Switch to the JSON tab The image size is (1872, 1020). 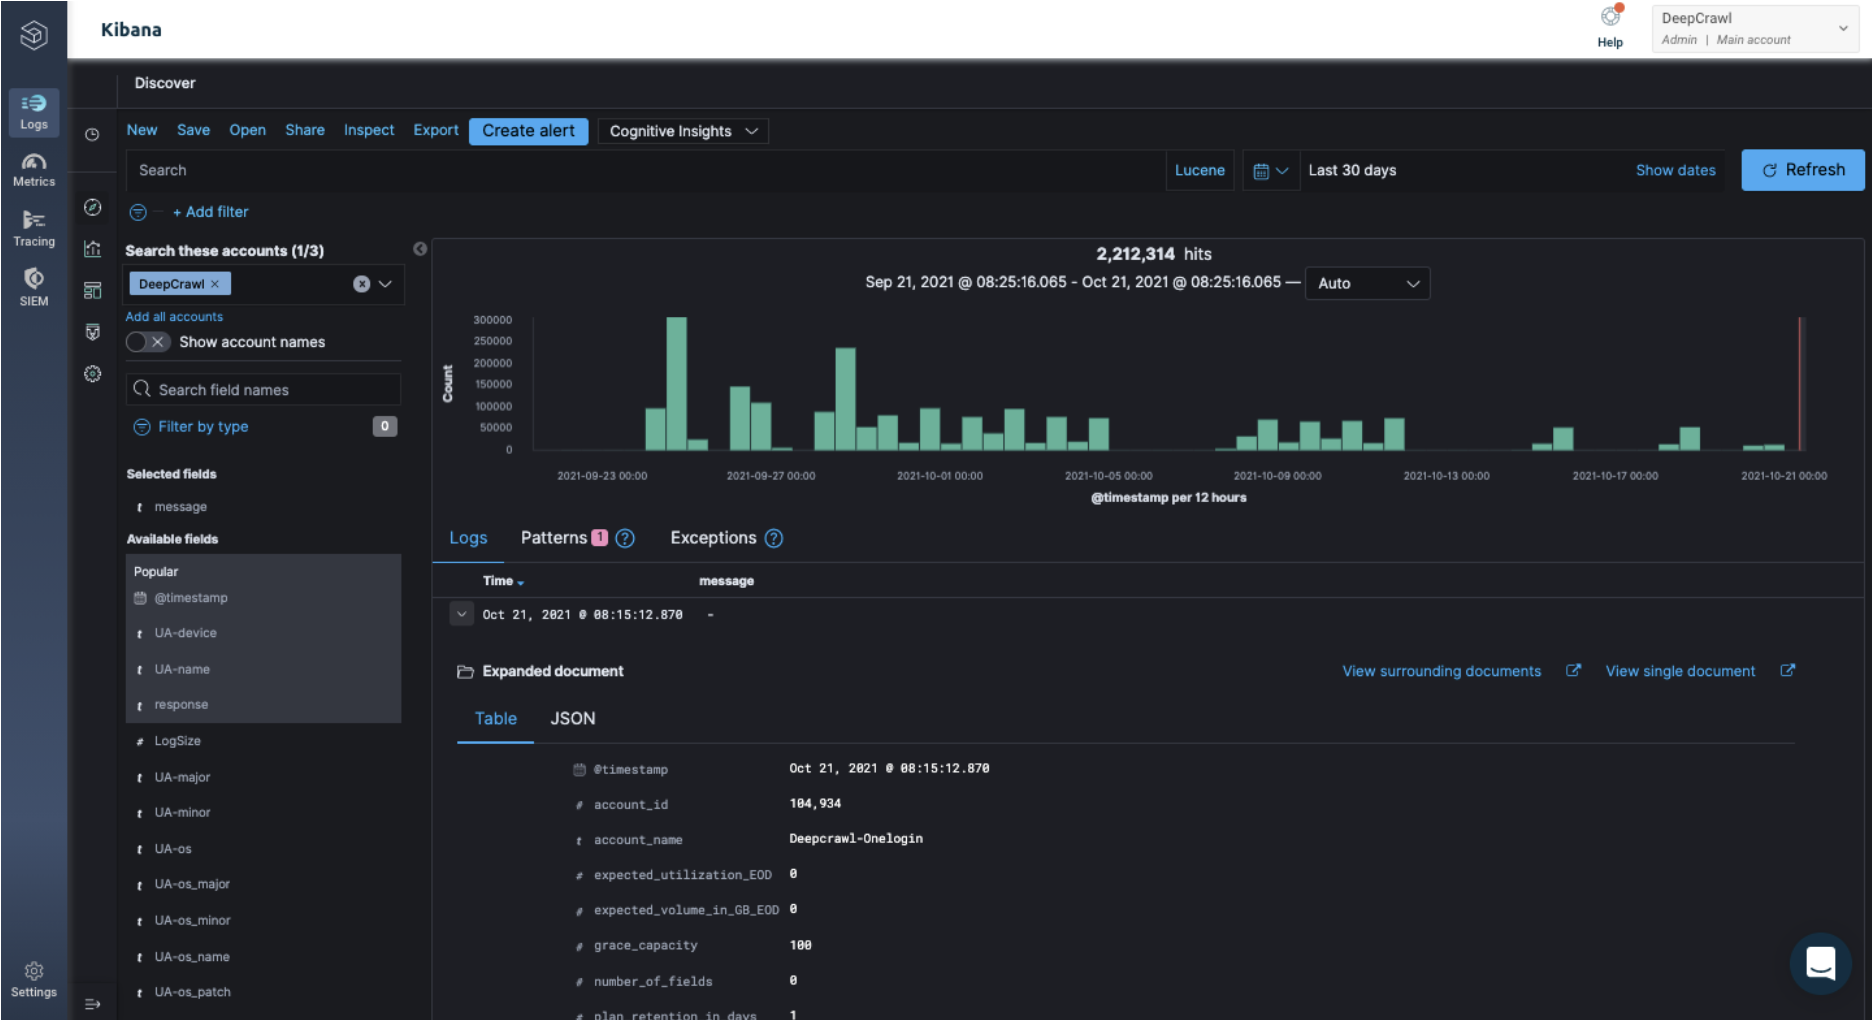(x=573, y=719)
